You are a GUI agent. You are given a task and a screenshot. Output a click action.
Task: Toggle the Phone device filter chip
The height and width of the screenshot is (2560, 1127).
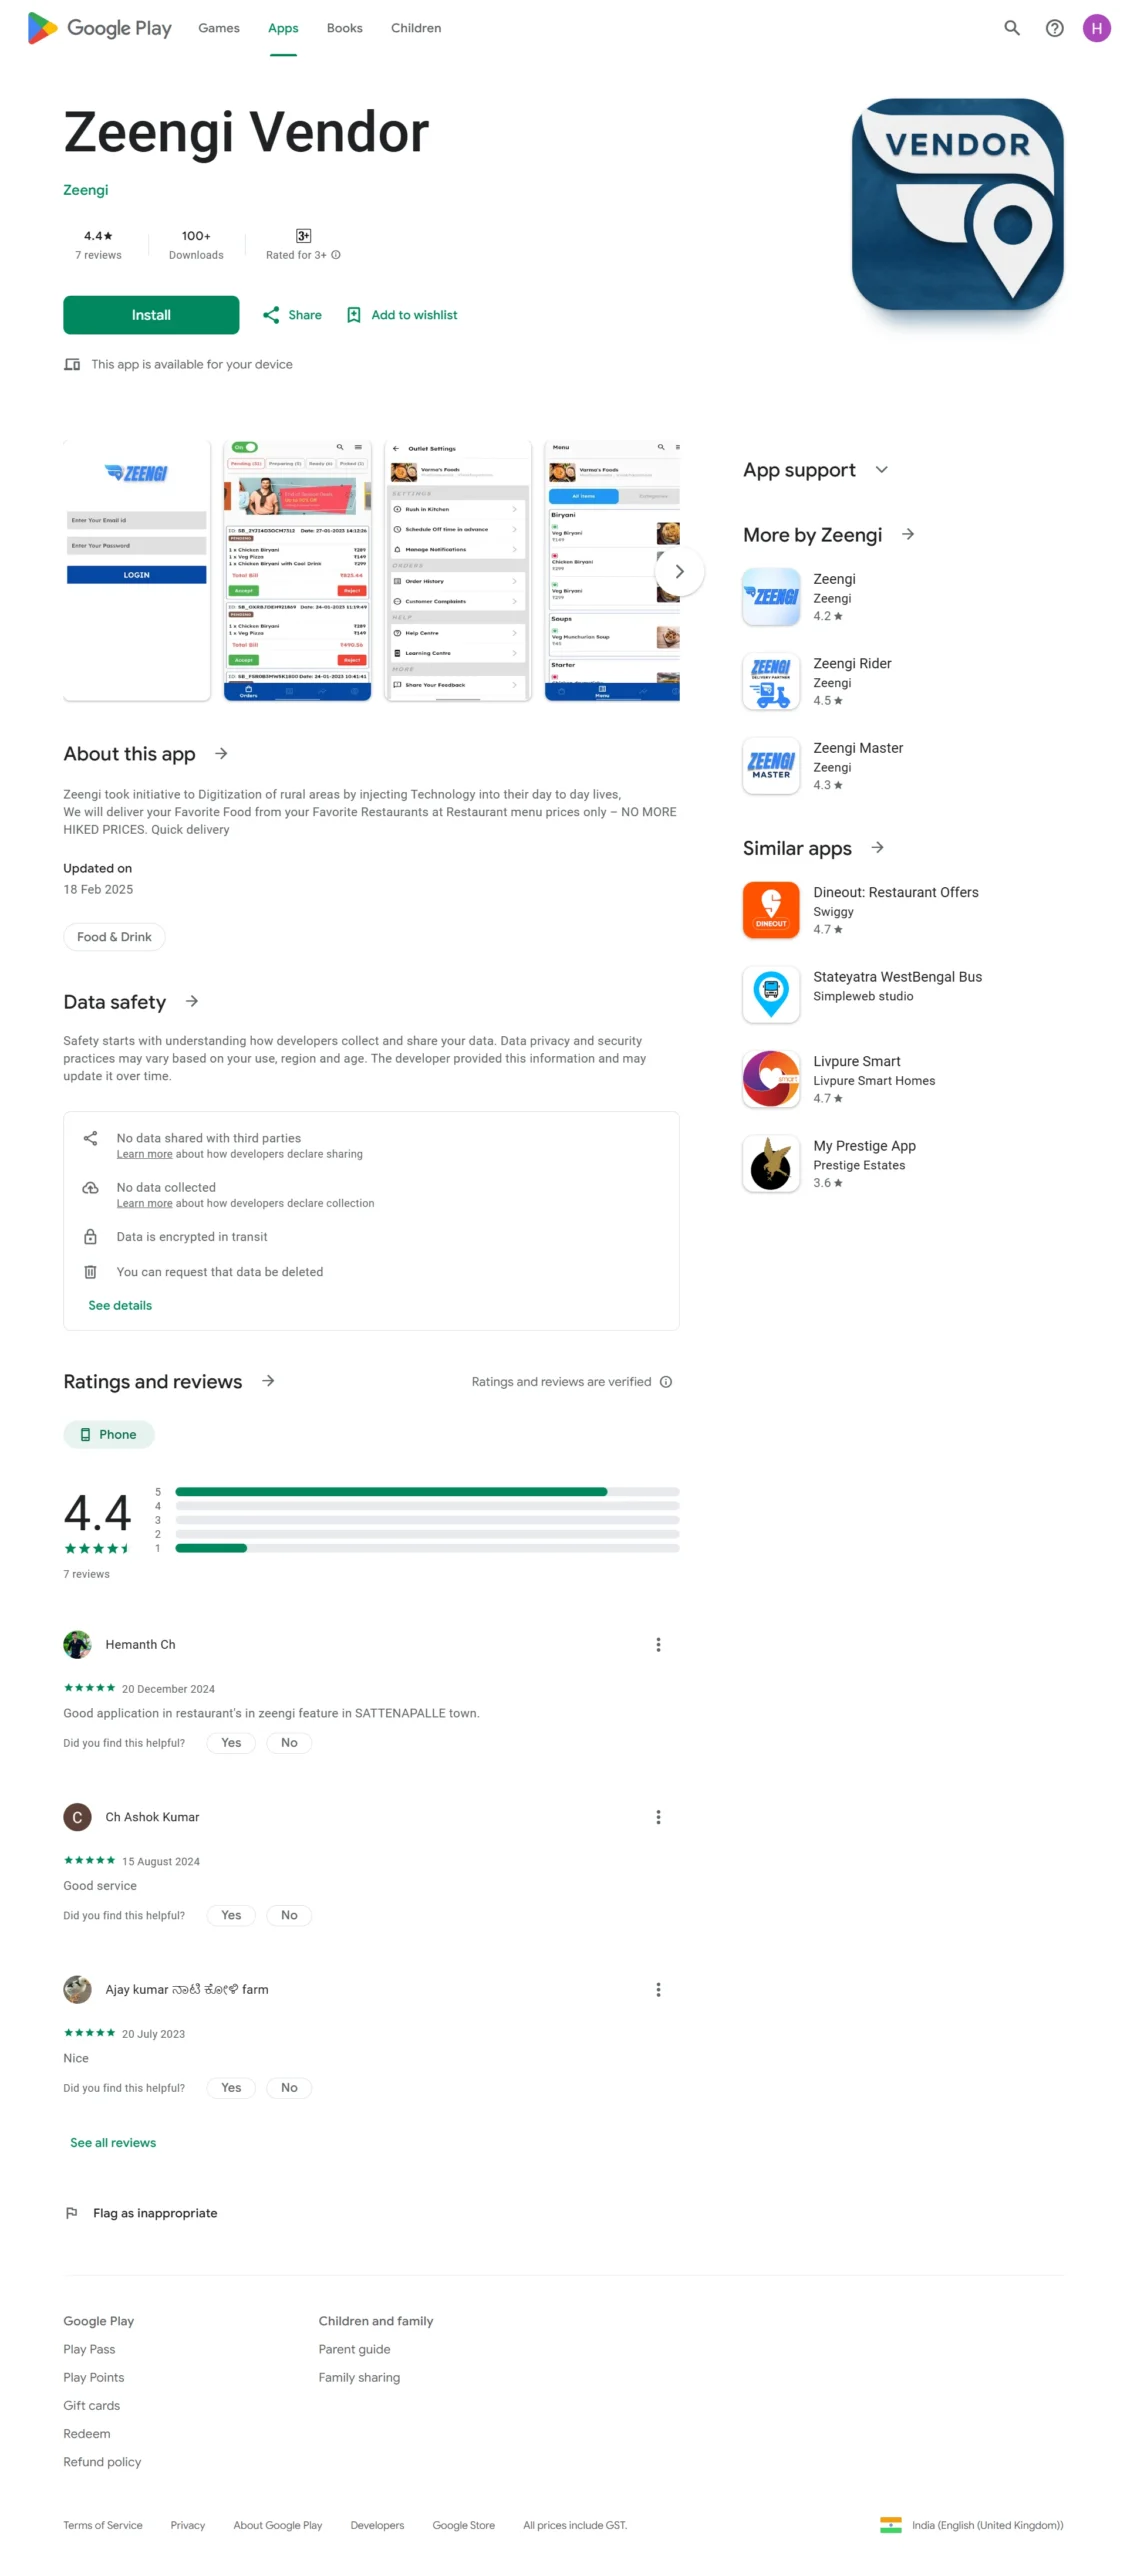point(108,1433)
